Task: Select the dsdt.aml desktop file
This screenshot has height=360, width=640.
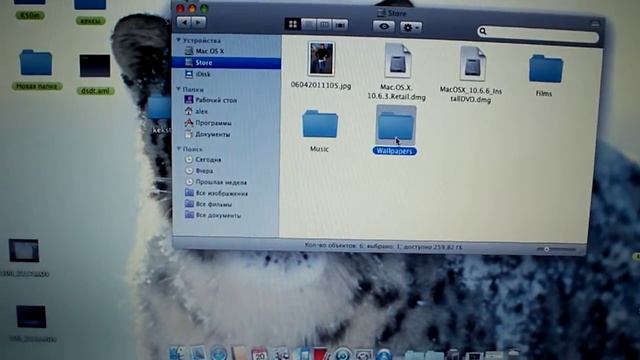Action: click(x=95, y=66)
